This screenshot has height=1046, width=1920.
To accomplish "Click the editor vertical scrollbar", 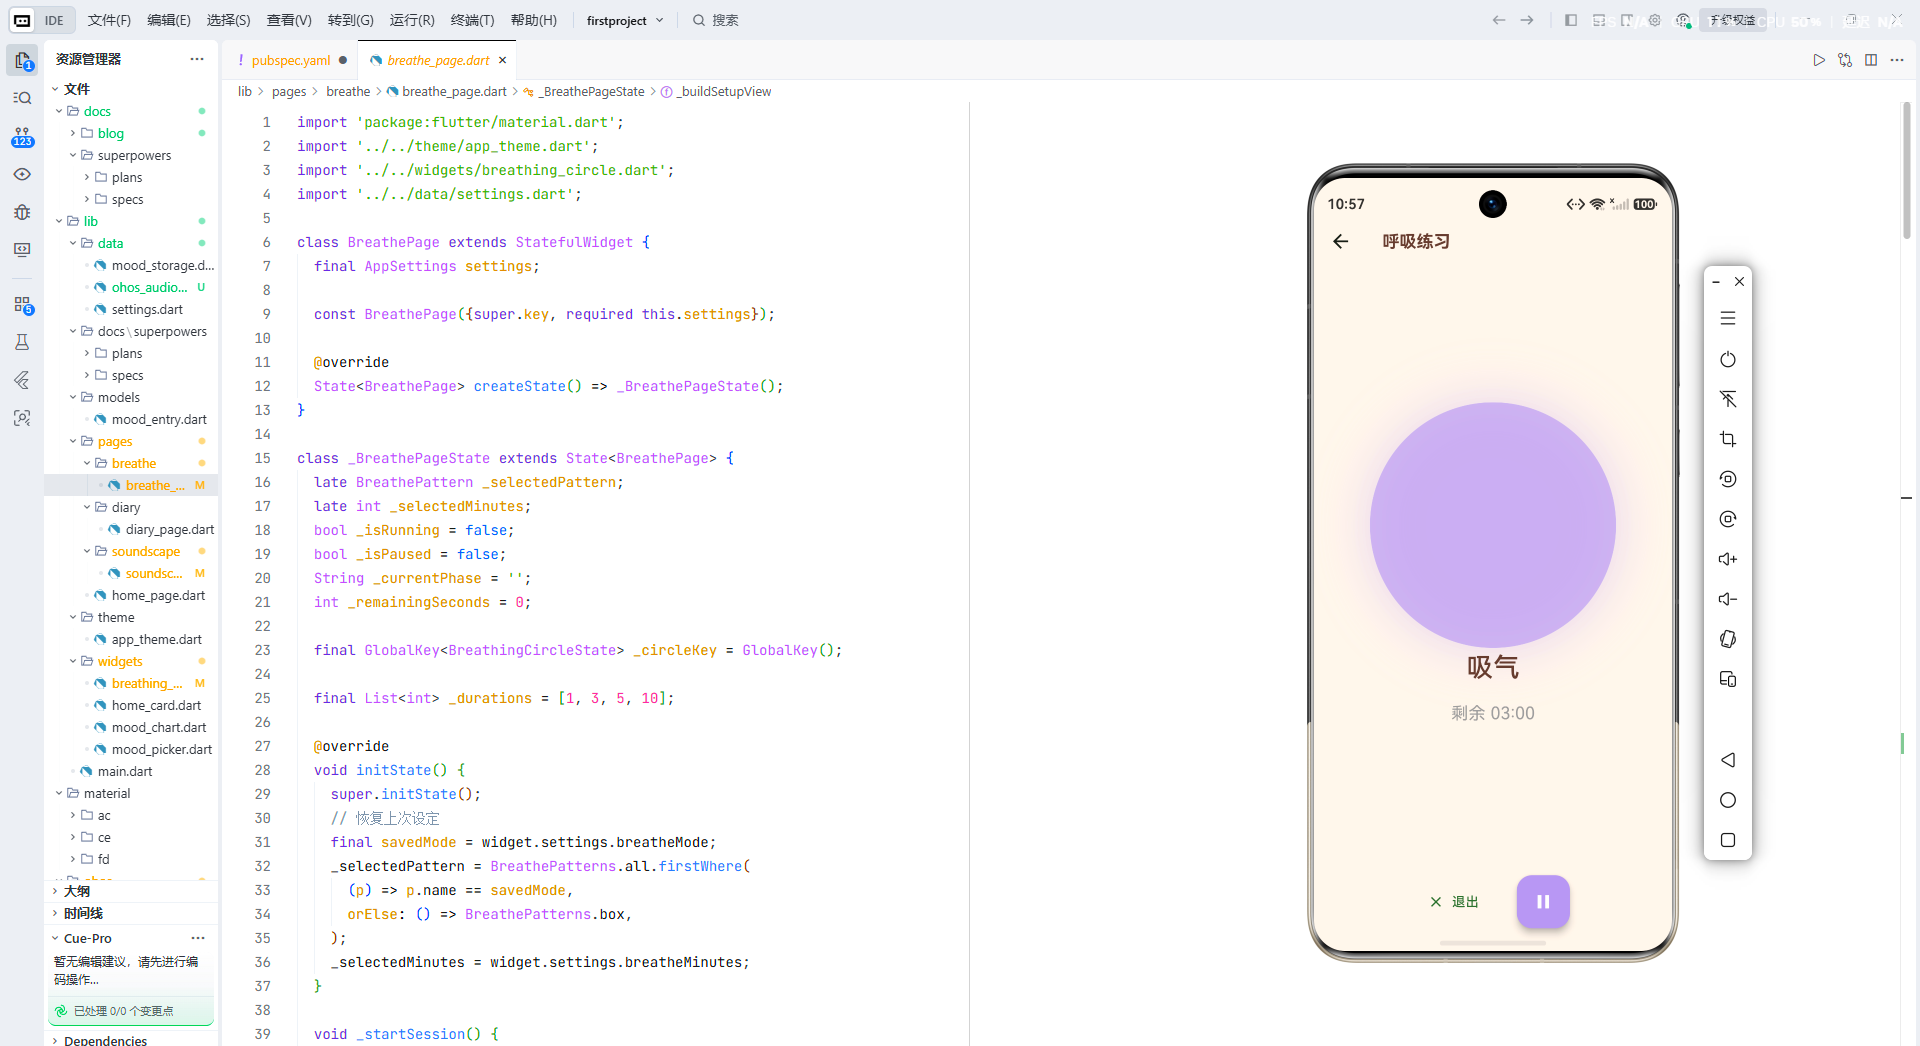I will click(1907, 170).
